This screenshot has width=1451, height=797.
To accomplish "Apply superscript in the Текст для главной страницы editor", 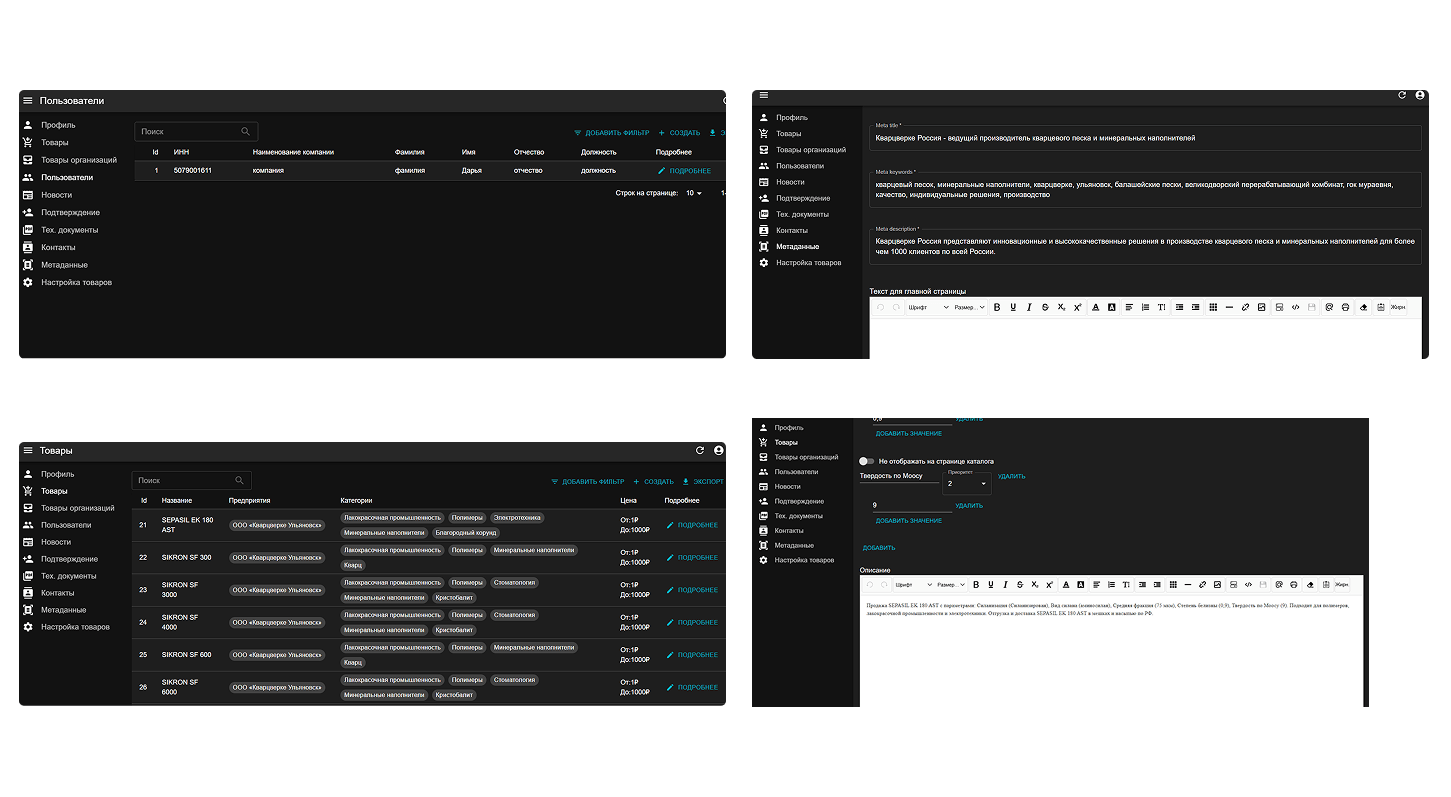I will click(x=1077, y=307).
